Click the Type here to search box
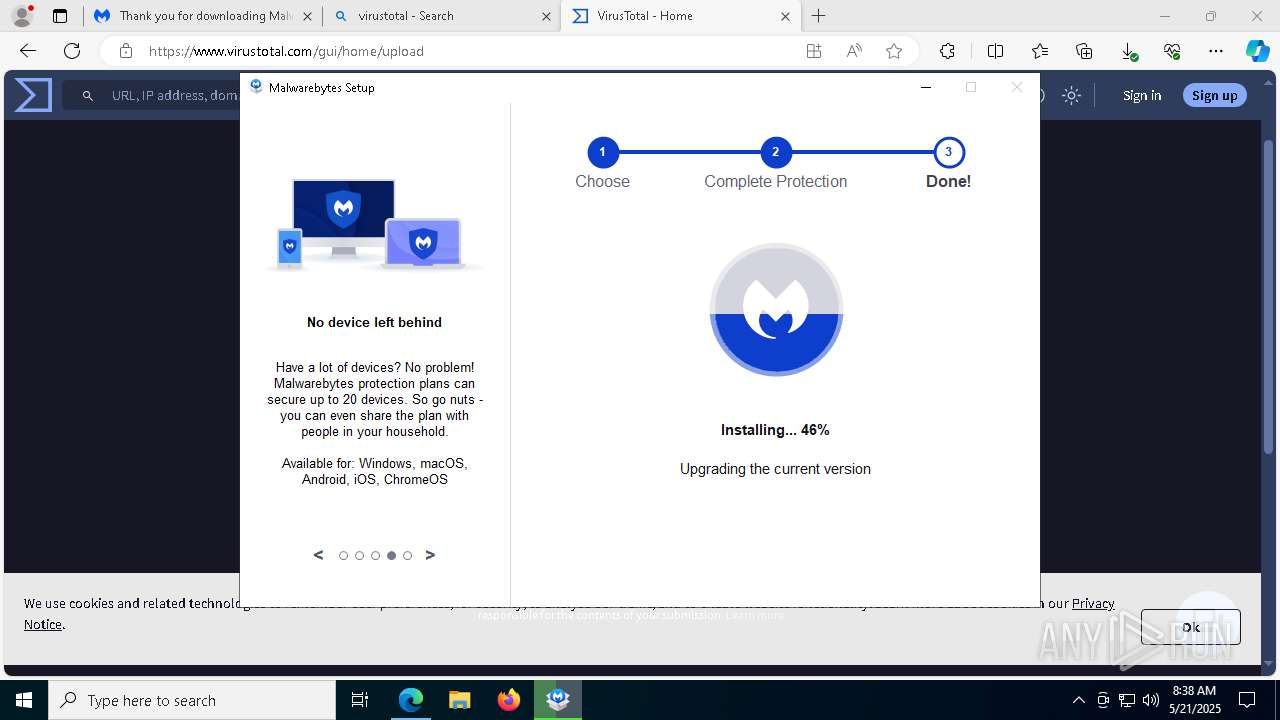The image size is (1280, 720). (x=192, y=700)
